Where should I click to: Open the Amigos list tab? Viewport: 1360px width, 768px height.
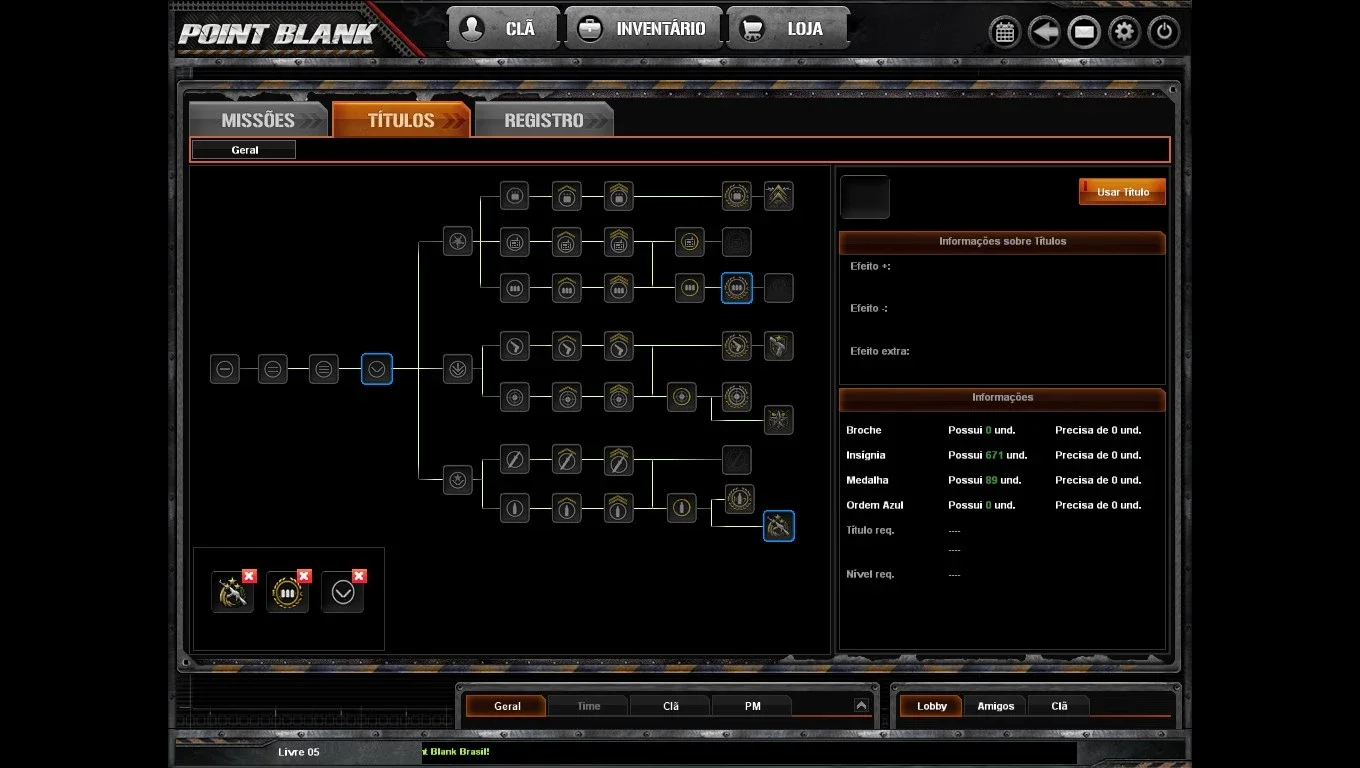click(996, 706)
